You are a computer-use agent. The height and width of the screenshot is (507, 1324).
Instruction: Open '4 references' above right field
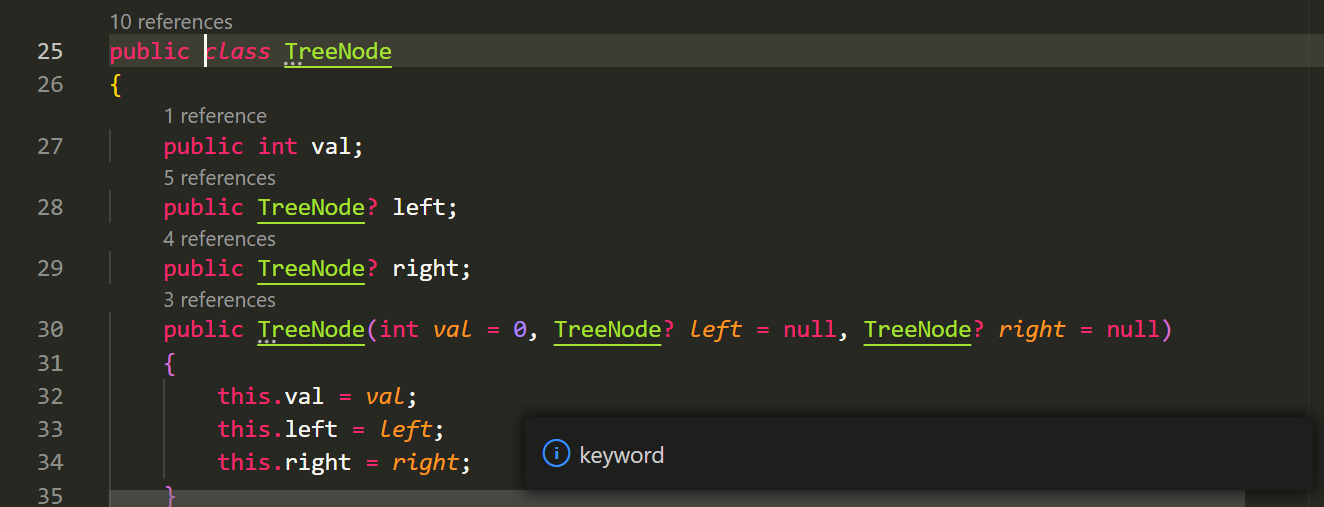pyautogui.click(x=220, y=239)
